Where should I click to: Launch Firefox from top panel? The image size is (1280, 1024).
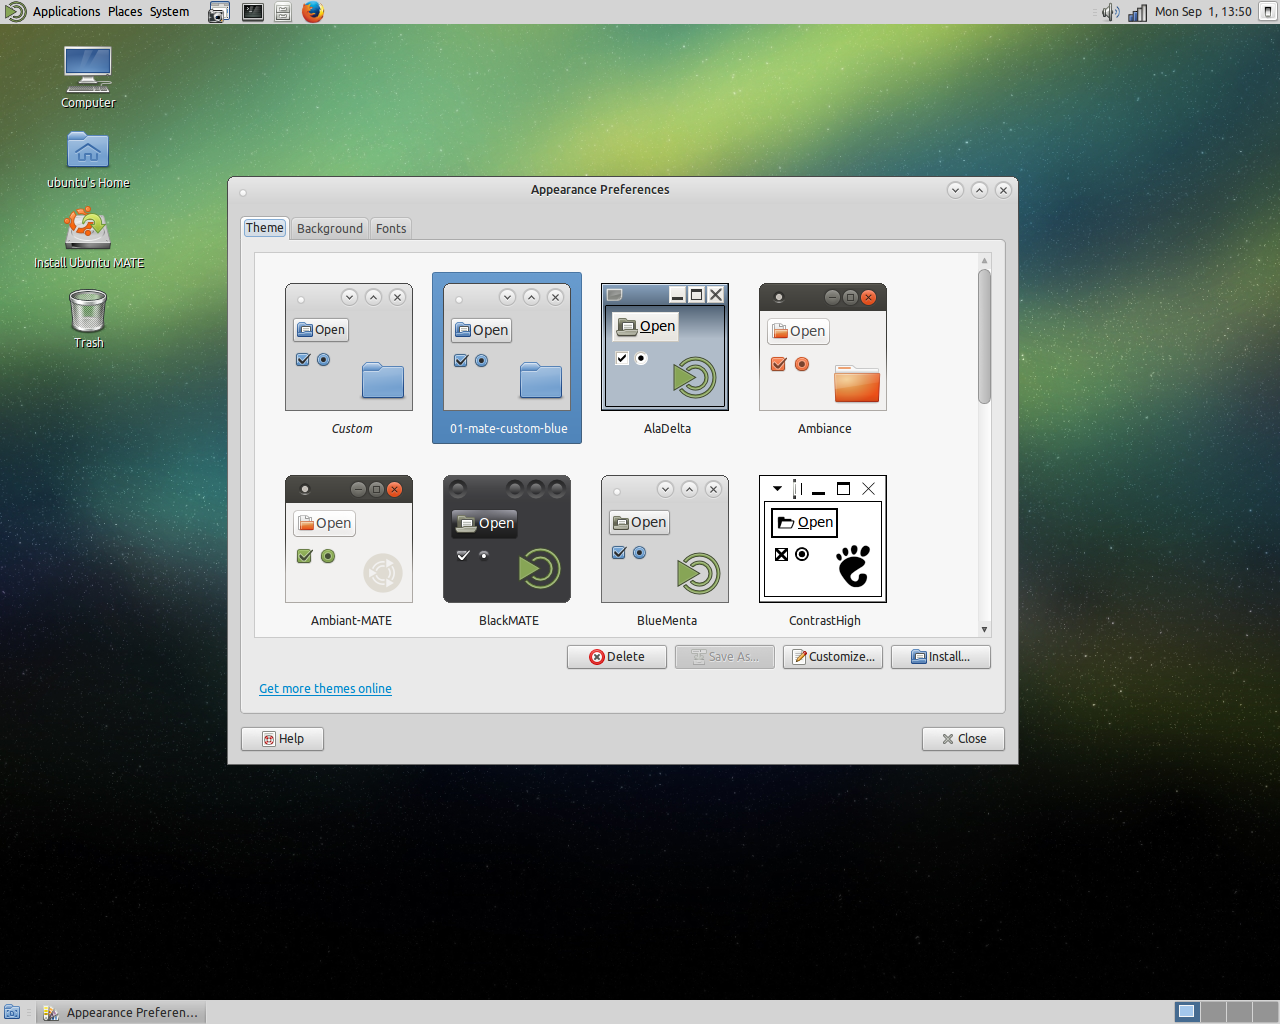pos(313,12)
